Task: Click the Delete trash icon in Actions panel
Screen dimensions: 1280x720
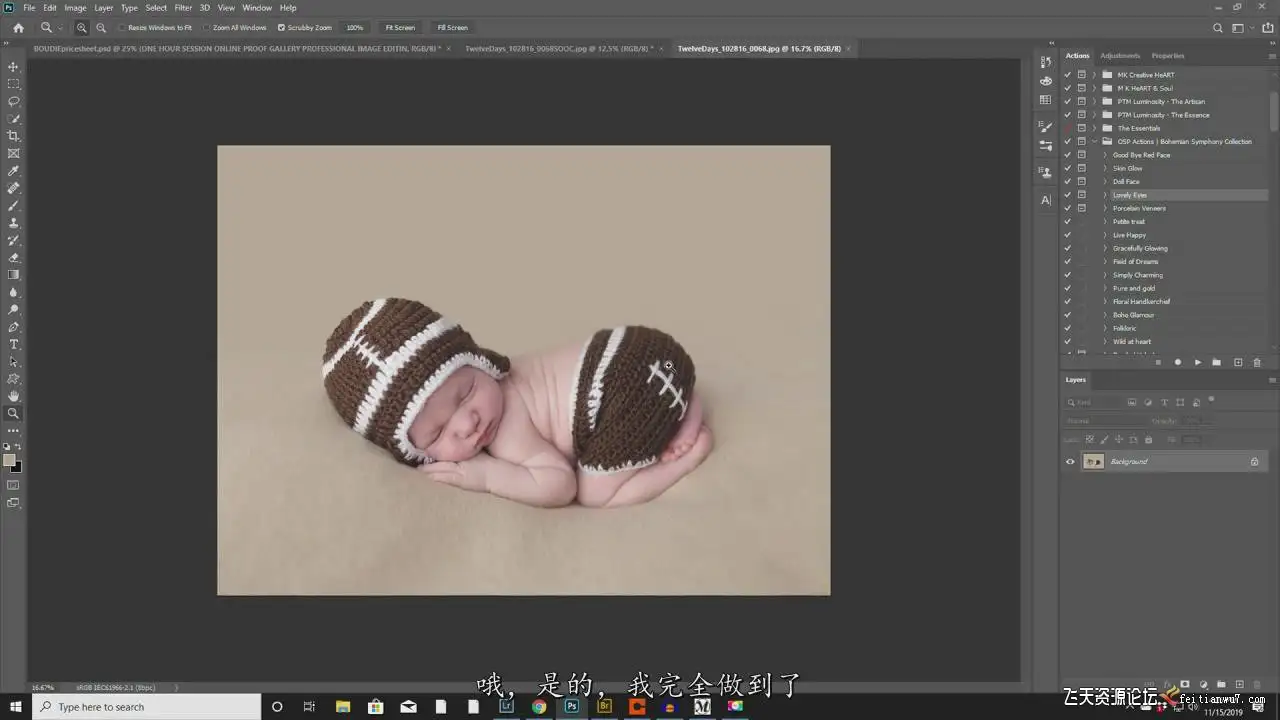Action: coord(1257,362)
